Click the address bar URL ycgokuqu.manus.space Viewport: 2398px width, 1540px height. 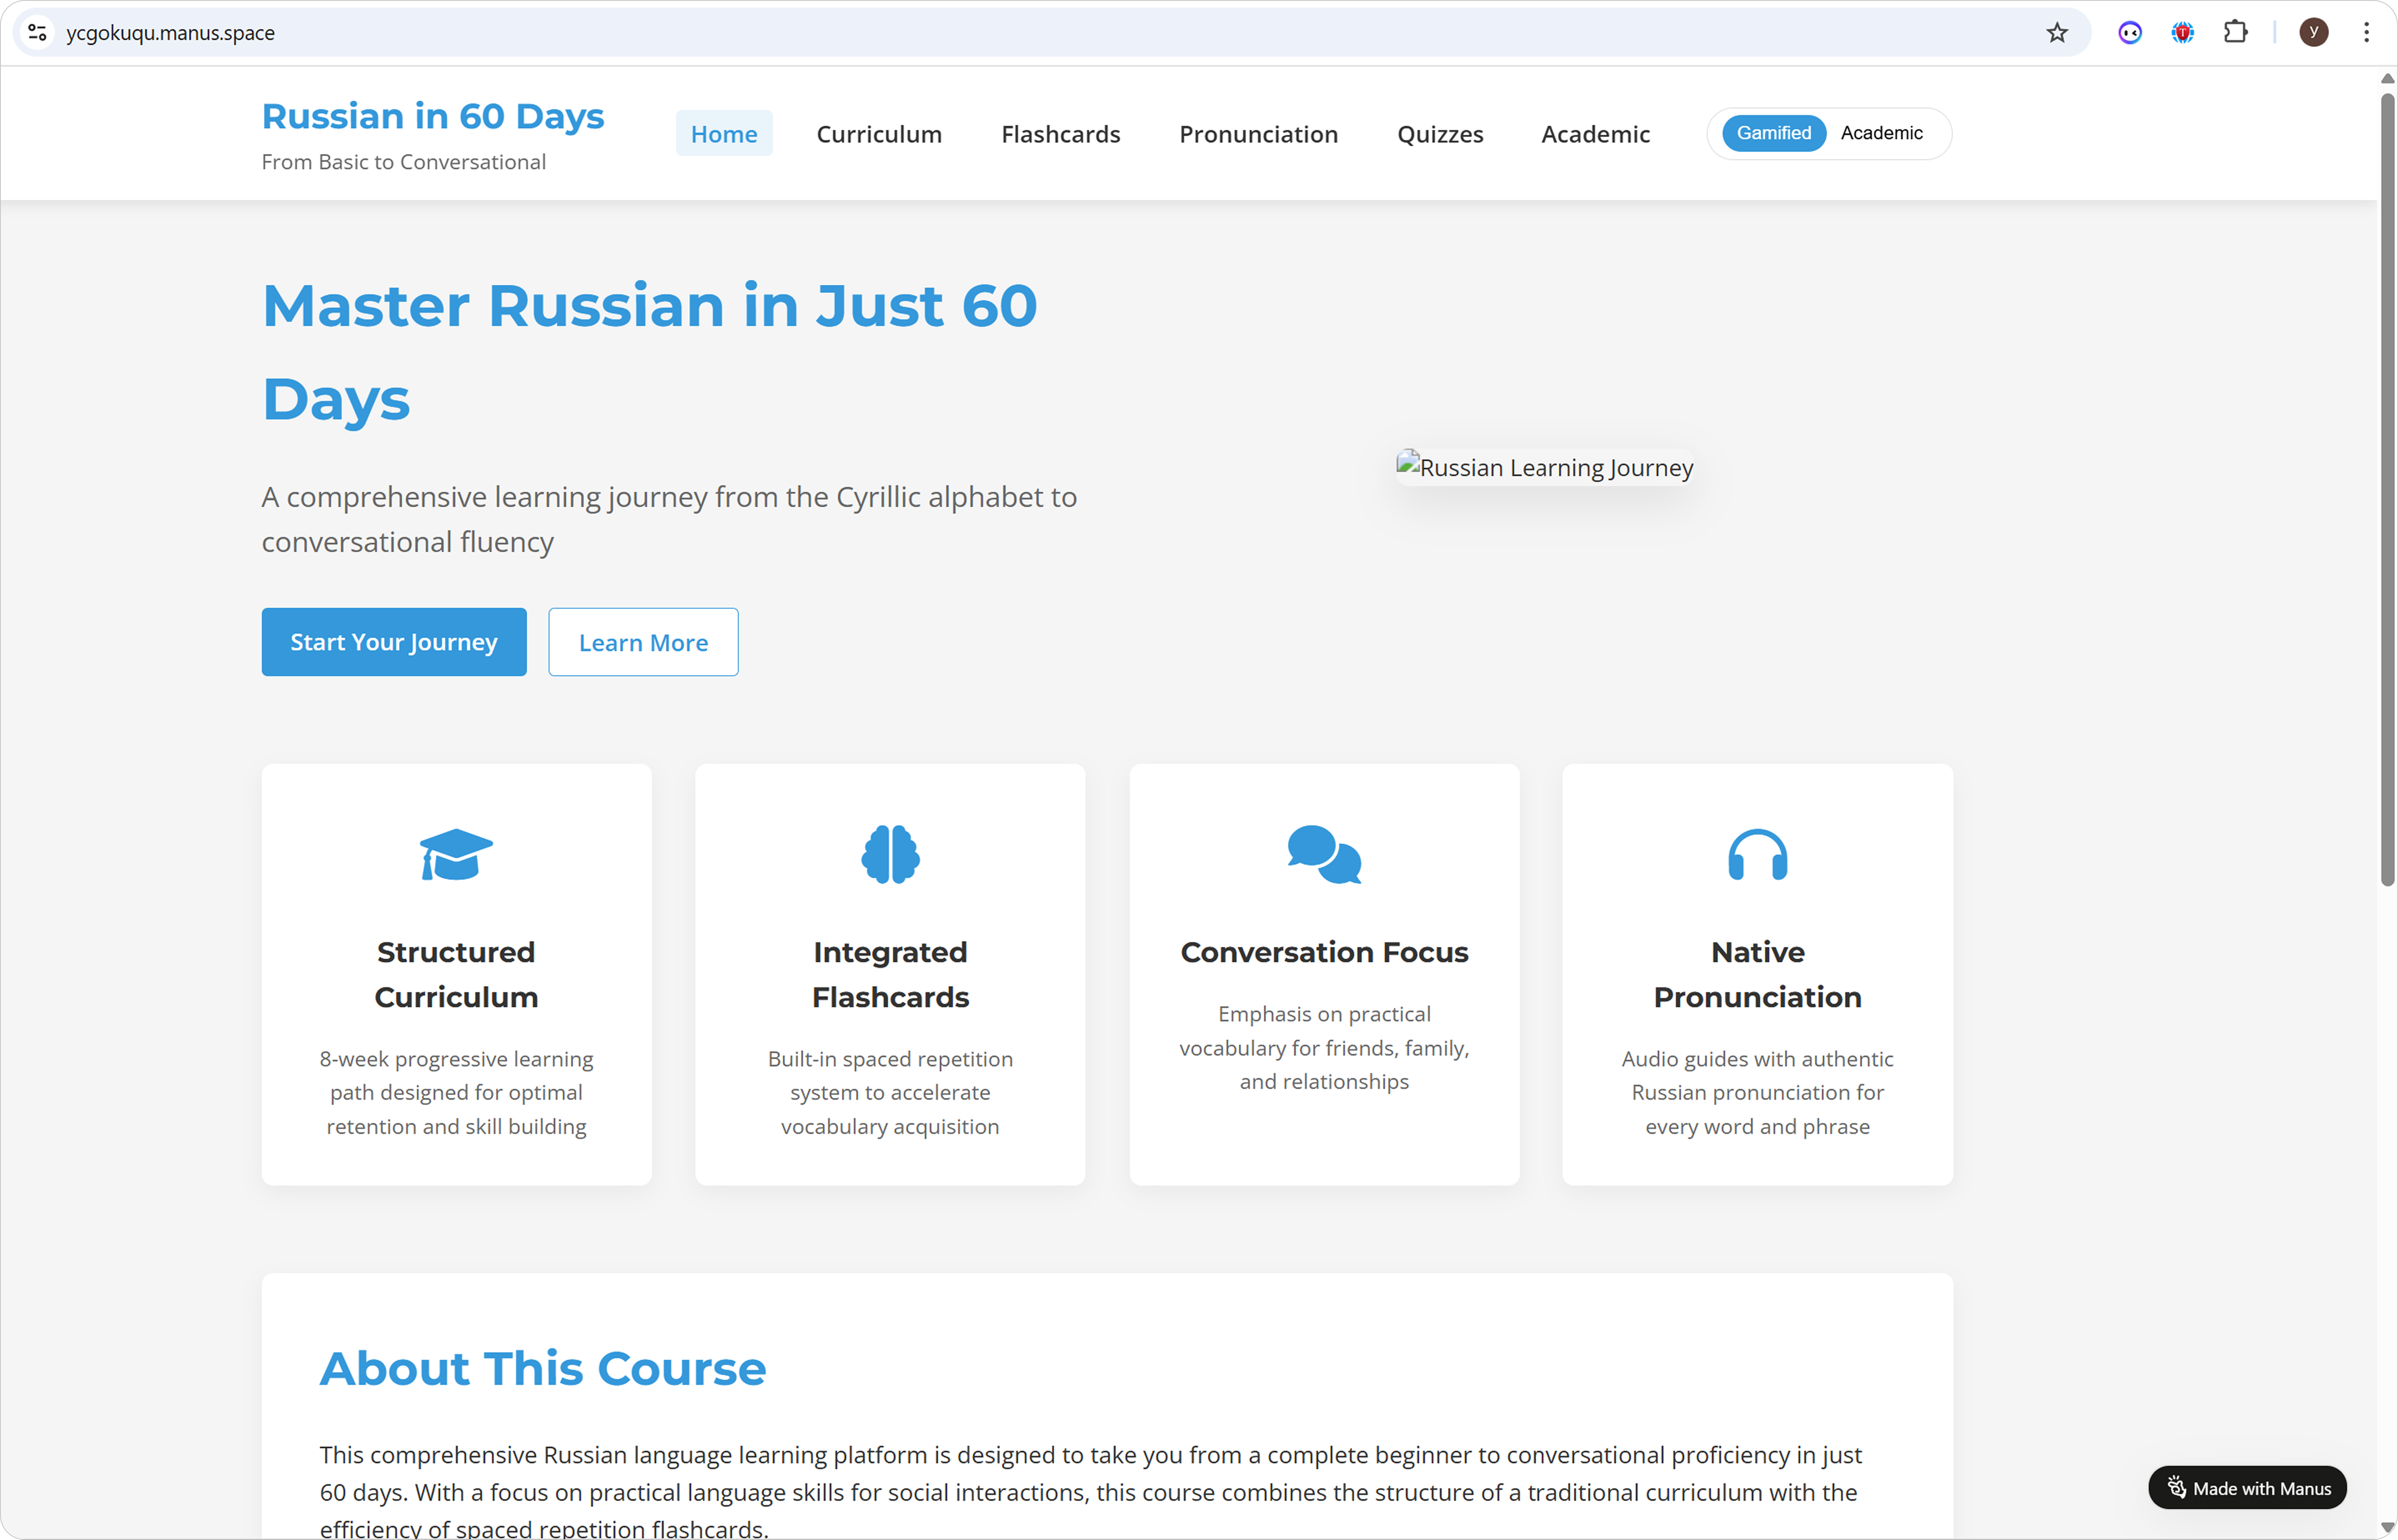(171, 33)
